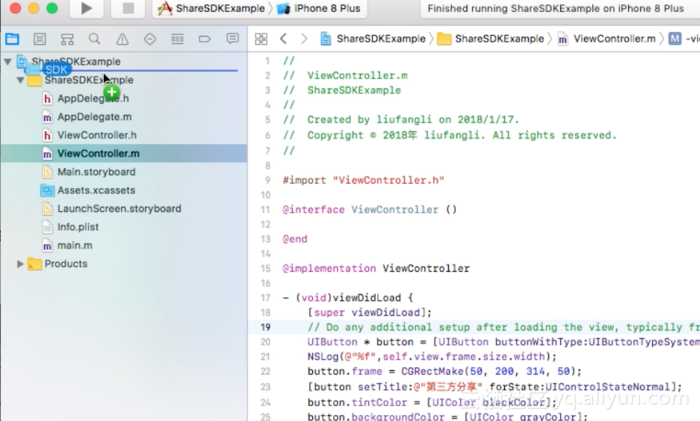Click the Copyright comment line
700x421 pixels.
(x=450, y=135)
